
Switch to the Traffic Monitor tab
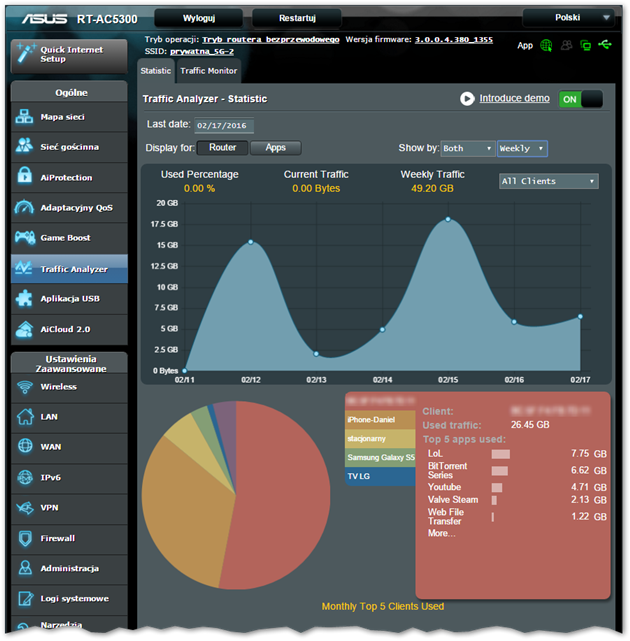(209, 71)
